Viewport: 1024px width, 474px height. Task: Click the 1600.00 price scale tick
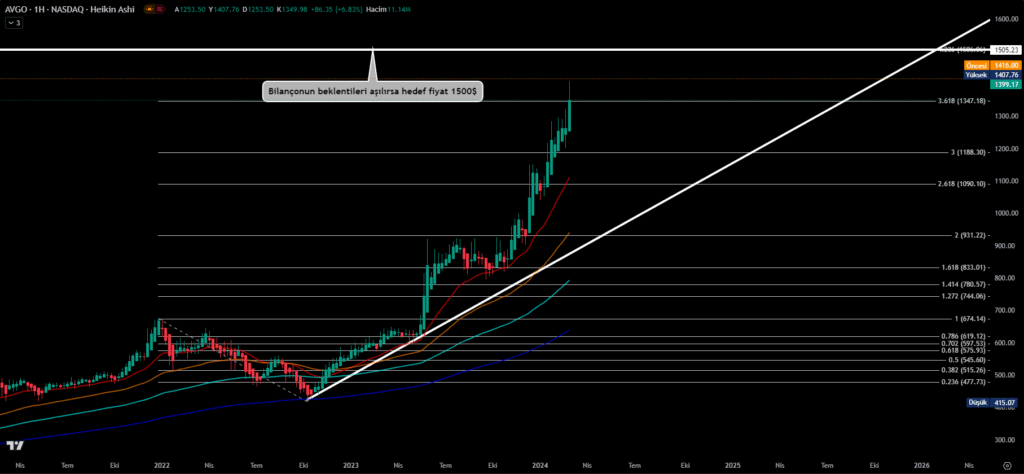(x=1005, y=19)
